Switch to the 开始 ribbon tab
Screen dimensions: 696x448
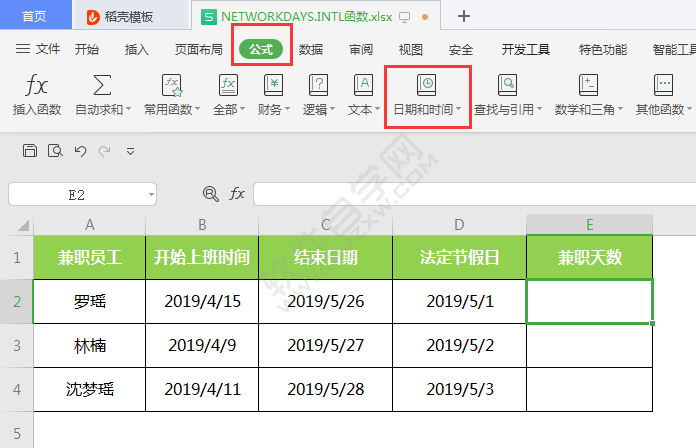coord(87,49)
